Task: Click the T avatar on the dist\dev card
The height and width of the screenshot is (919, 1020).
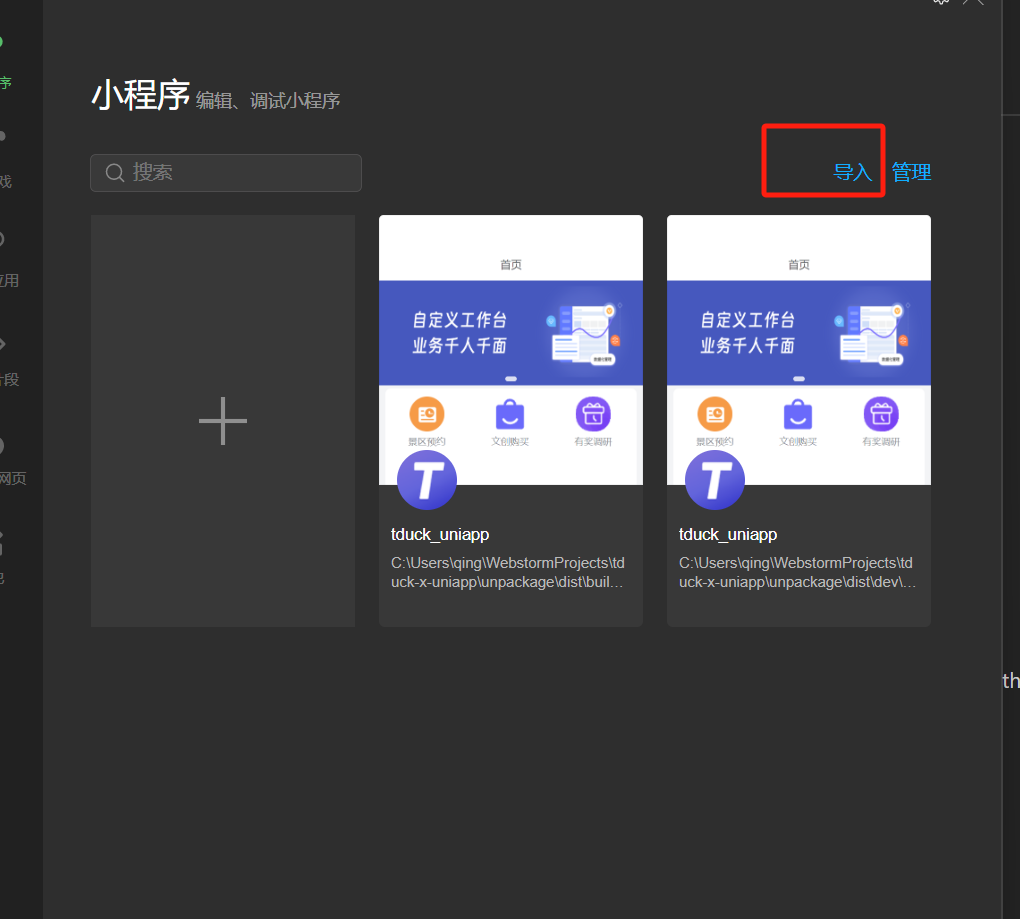Action: (715, 481)
